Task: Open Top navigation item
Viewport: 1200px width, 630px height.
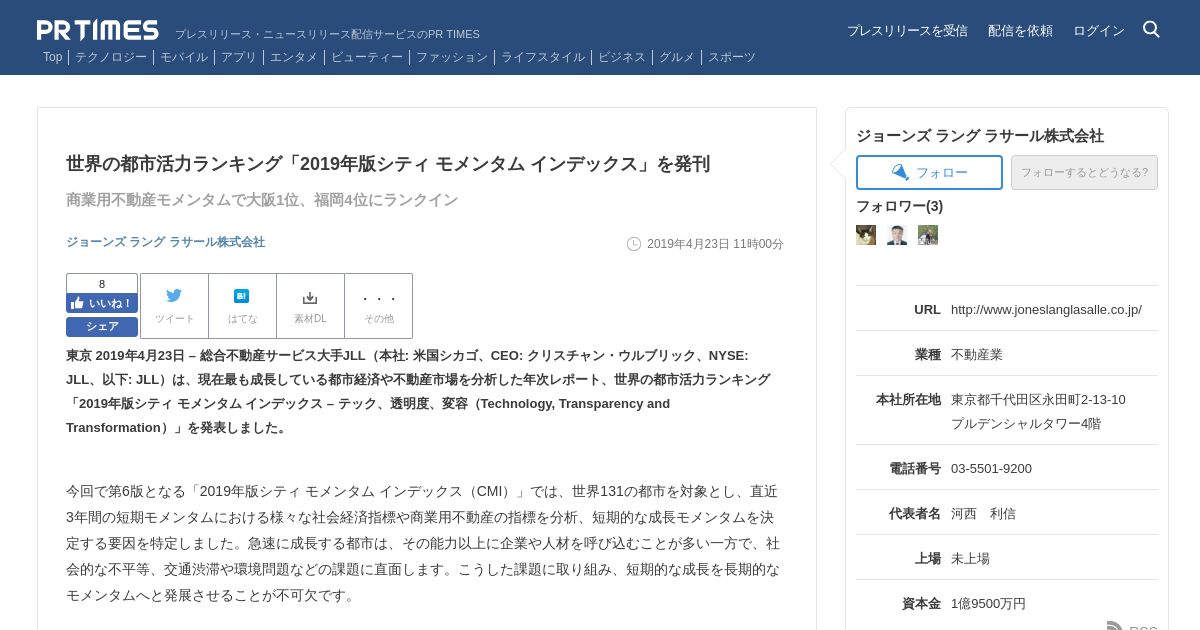Action: pyautogui.click(x=52, y=57)
